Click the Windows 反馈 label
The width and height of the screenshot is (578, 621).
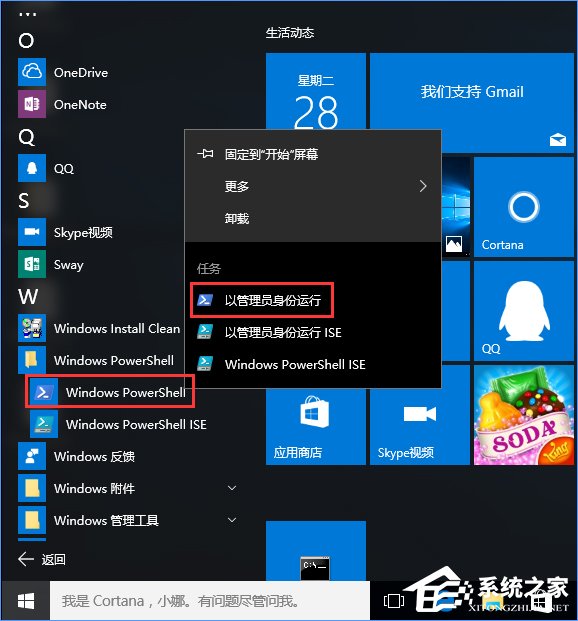[x=94, y=456]
